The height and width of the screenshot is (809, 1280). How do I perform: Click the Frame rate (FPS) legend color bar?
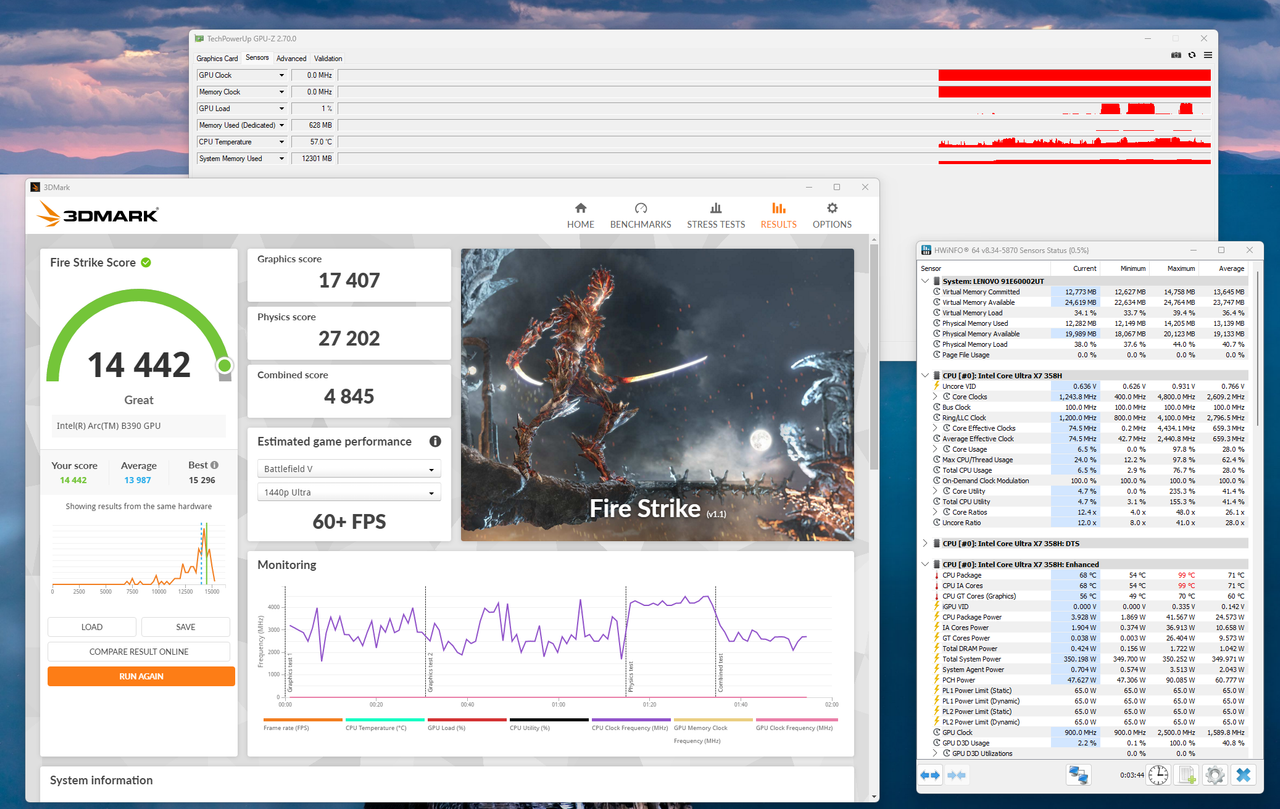coord(303,719)
